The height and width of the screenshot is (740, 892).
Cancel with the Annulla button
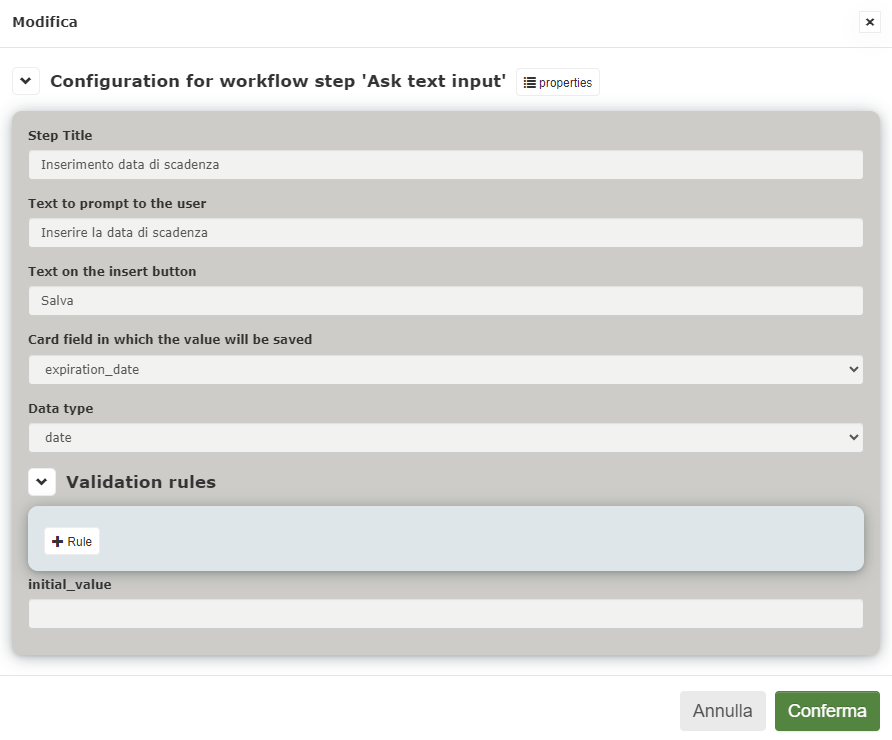tap(722, 710)
